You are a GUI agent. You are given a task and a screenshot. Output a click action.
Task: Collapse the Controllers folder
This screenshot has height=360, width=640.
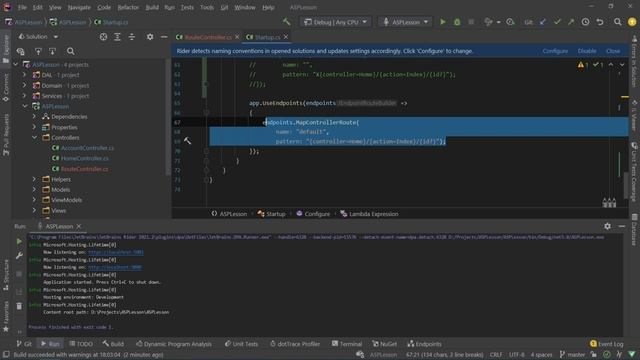point(35,138)
